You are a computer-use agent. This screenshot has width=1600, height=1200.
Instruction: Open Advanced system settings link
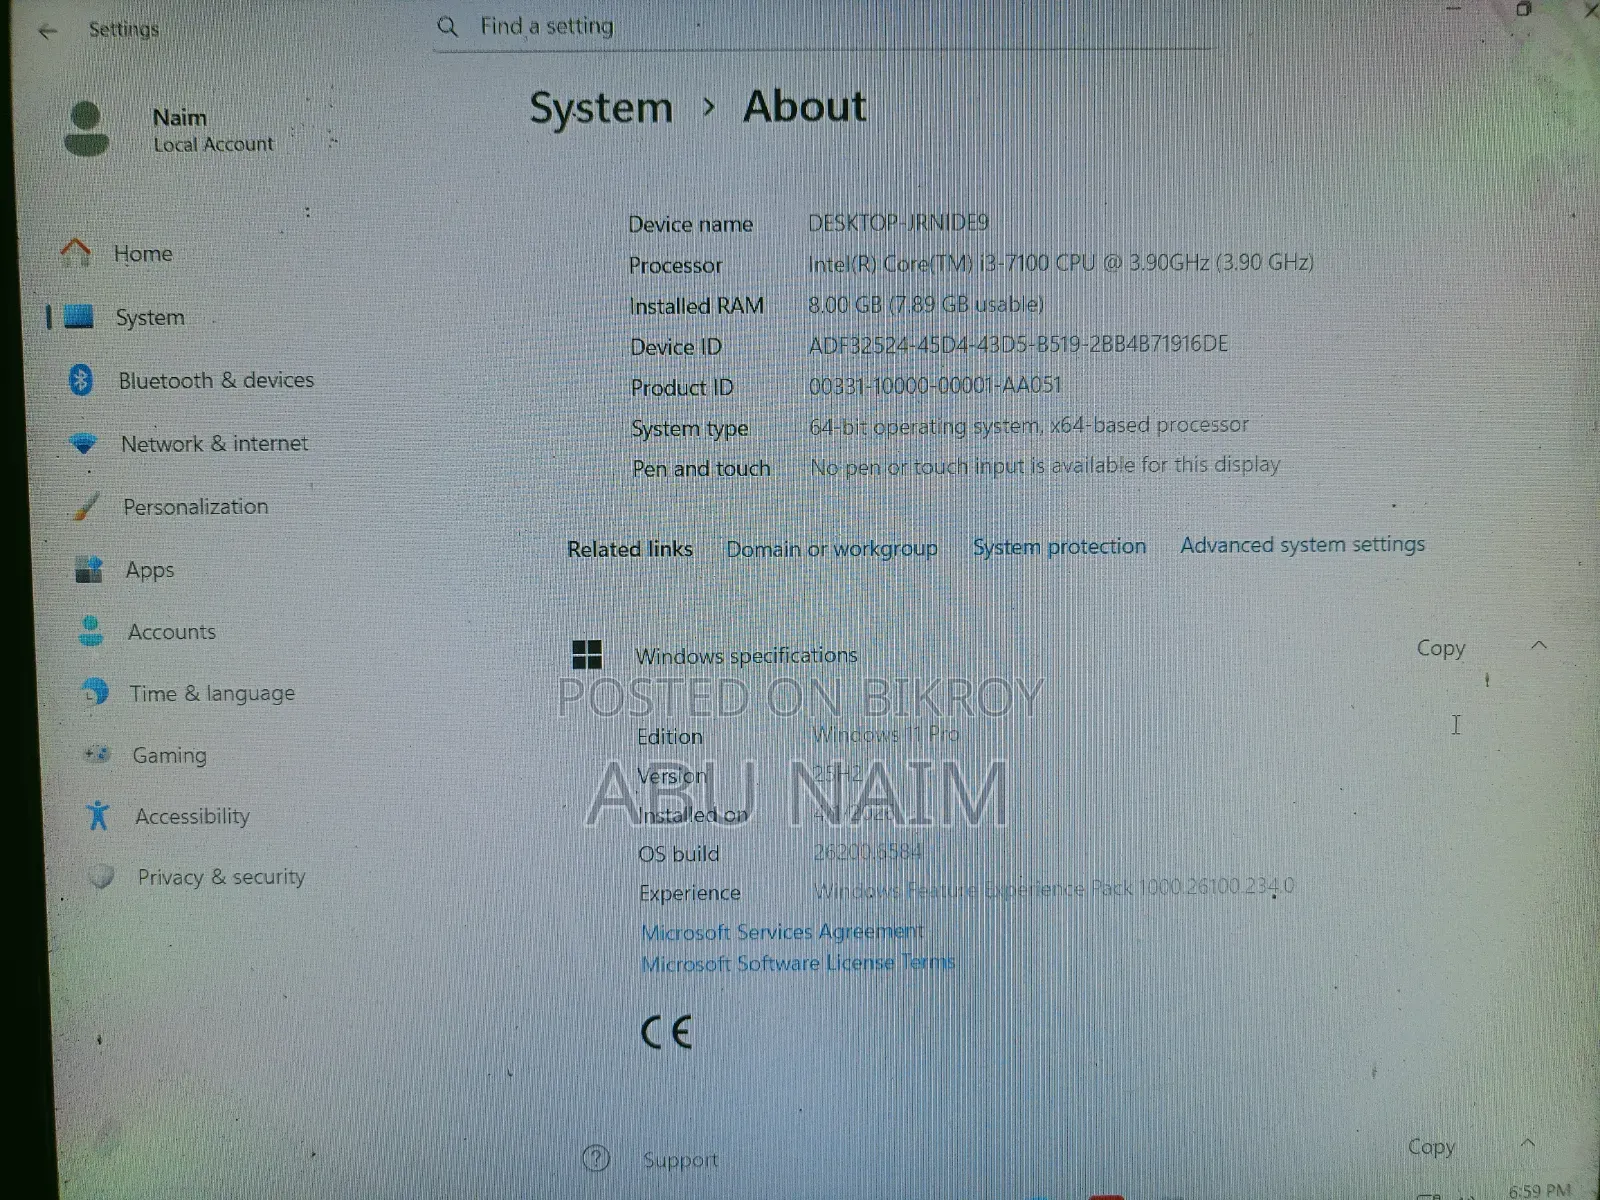[x=1302, y=544]
